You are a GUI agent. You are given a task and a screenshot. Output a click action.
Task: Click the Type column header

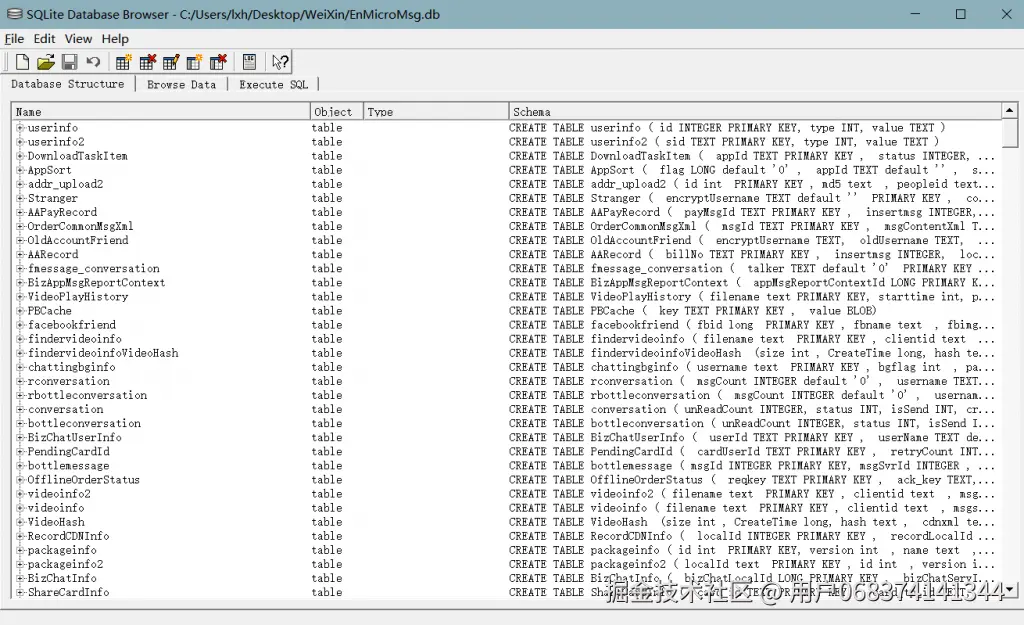436,112
